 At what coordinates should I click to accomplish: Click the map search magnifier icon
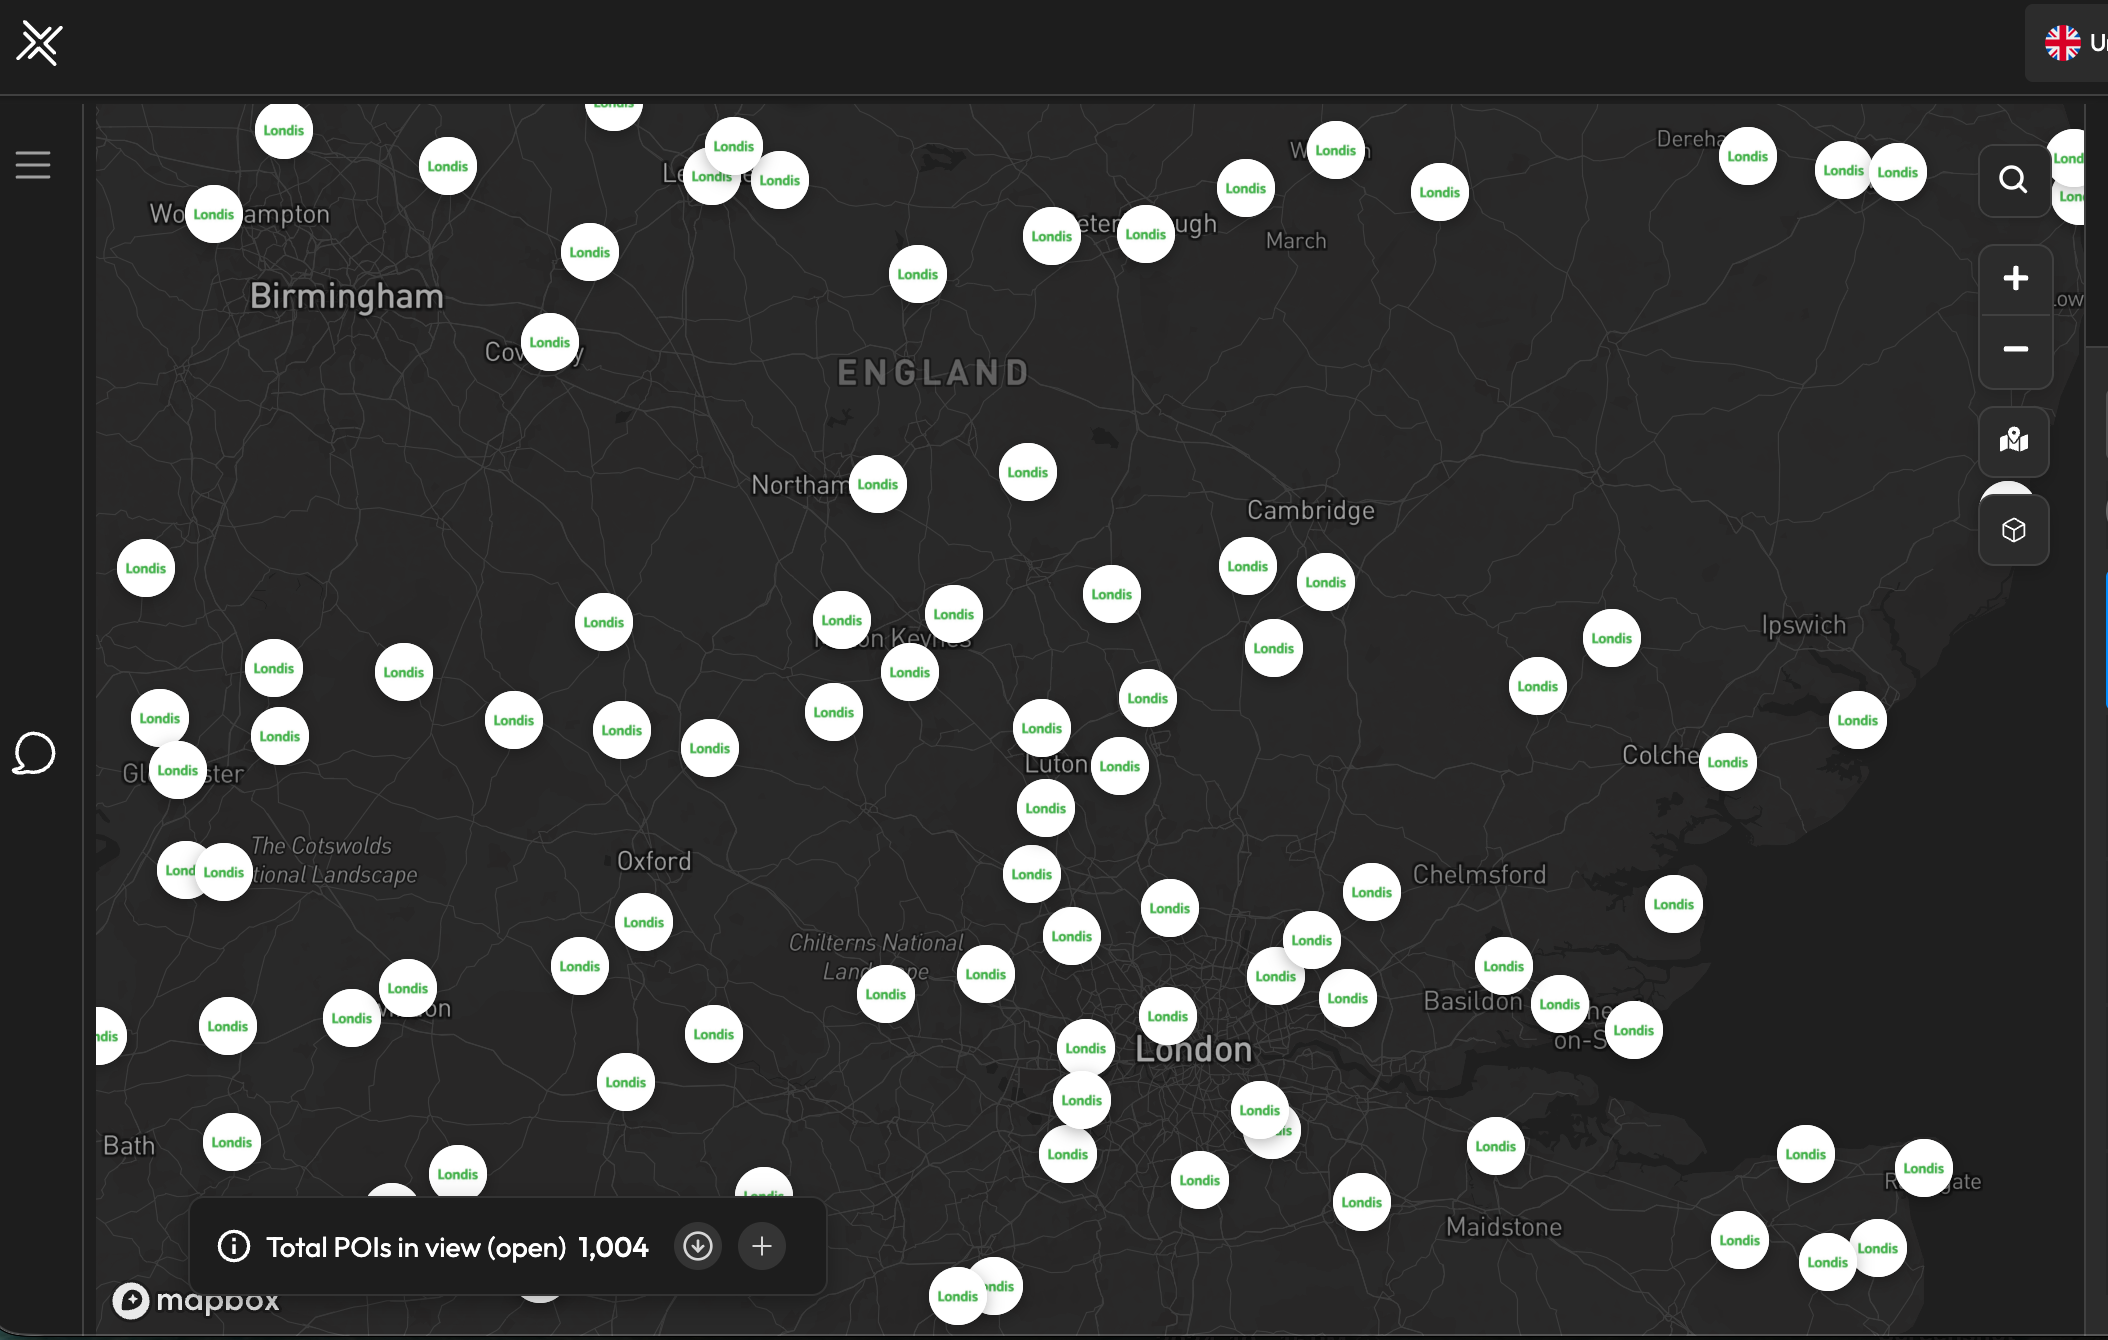(x=2013, y=180)
